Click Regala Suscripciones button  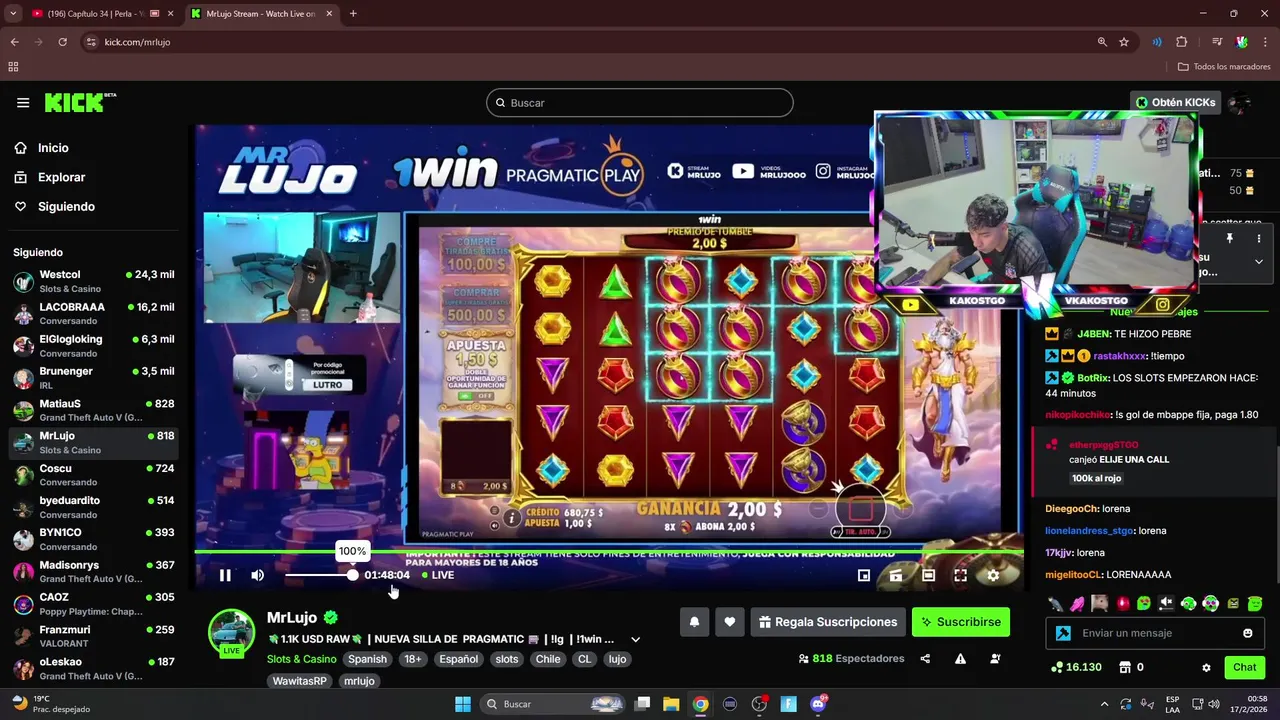tap(828, 622)
